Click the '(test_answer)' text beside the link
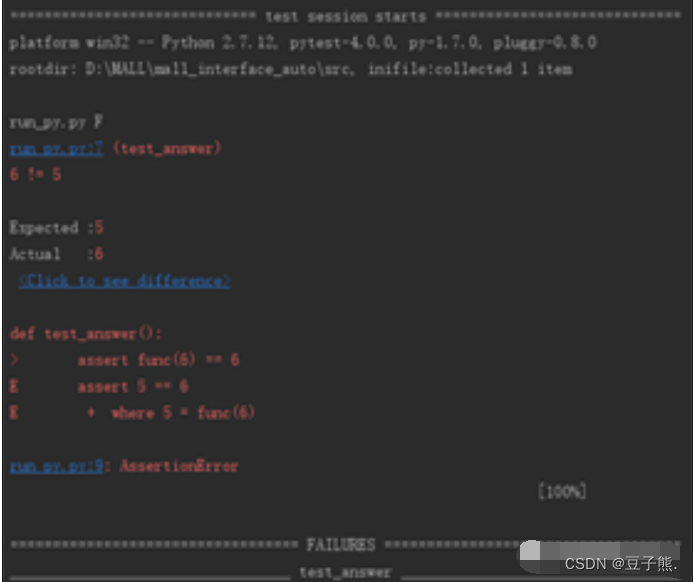 (167, 148)
